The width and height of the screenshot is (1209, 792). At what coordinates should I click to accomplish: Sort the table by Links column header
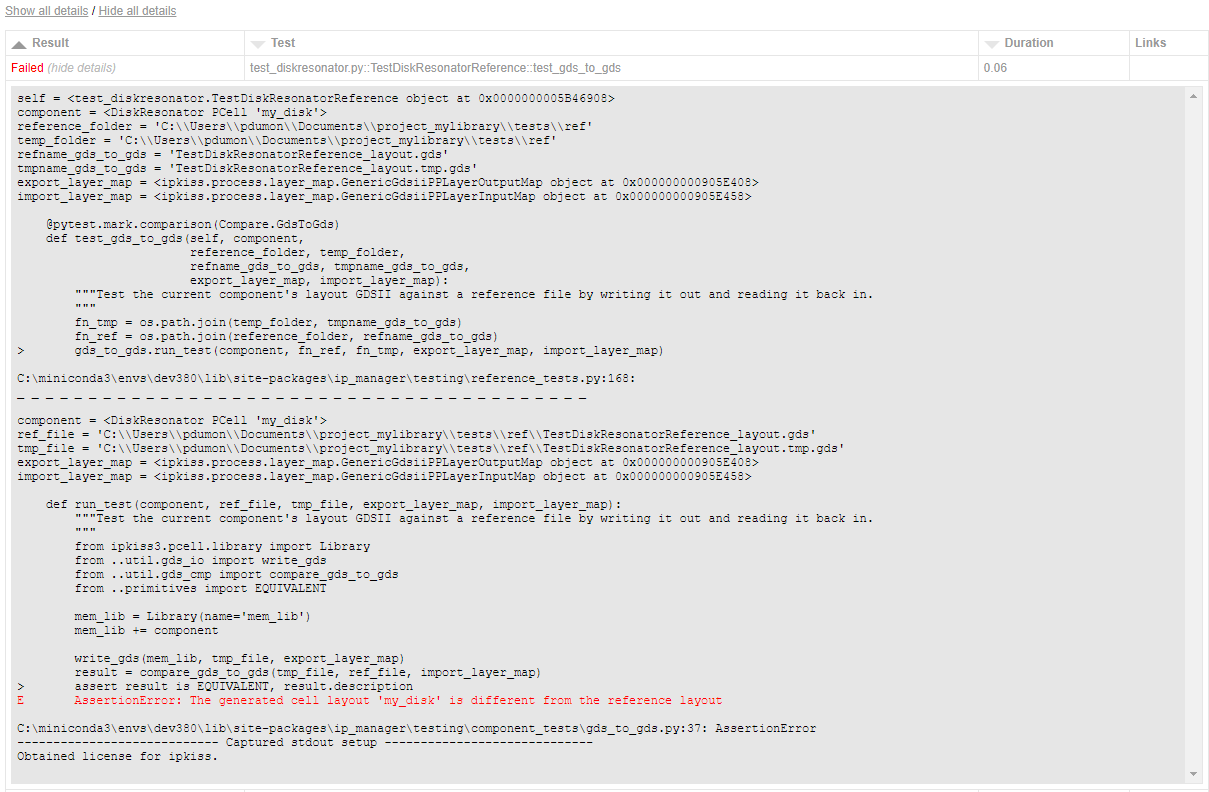(1151, 43)
